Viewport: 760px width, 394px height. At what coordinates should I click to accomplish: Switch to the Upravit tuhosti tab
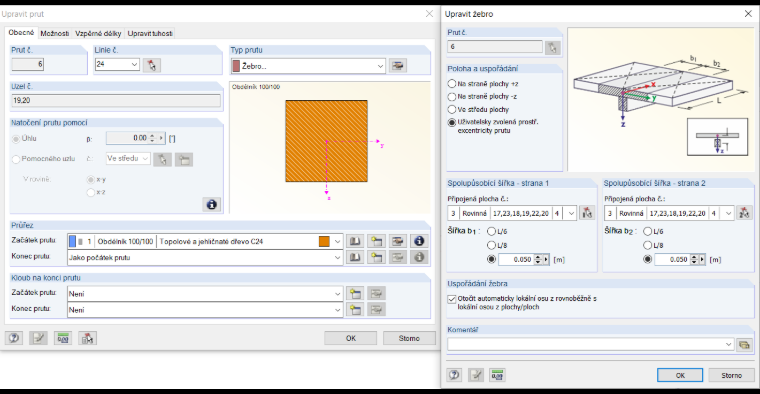(x=150, y=33)
